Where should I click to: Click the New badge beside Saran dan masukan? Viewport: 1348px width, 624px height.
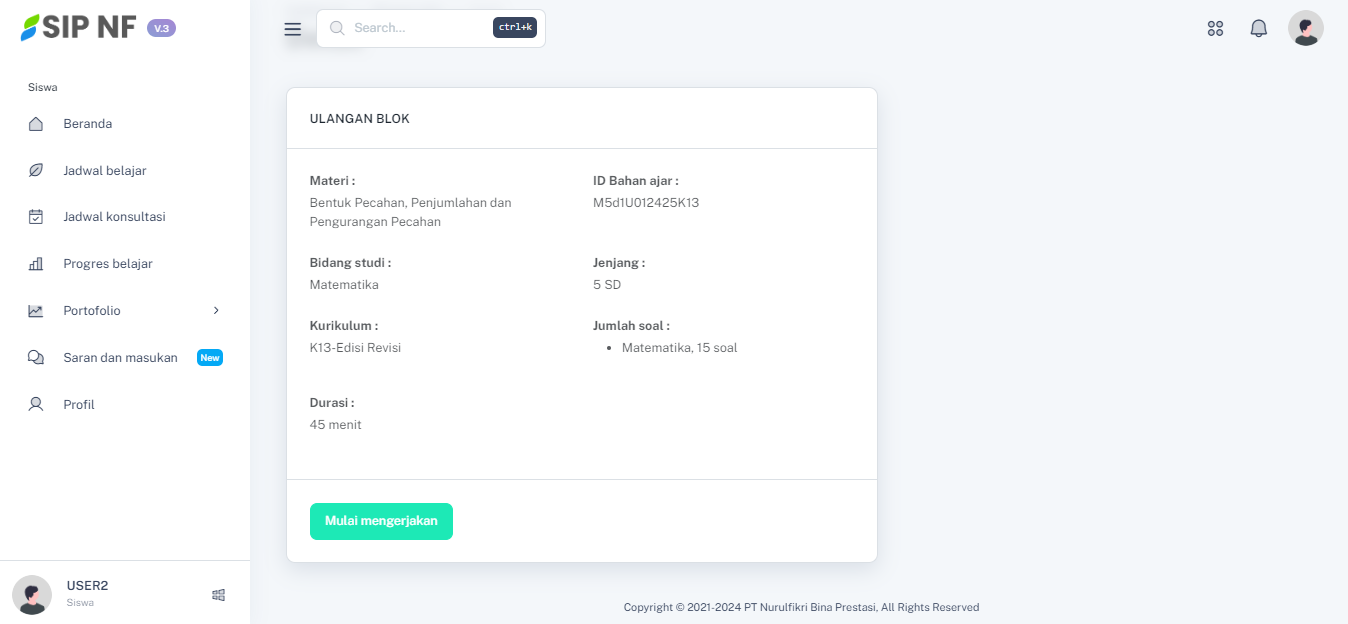tap(210, 358)
